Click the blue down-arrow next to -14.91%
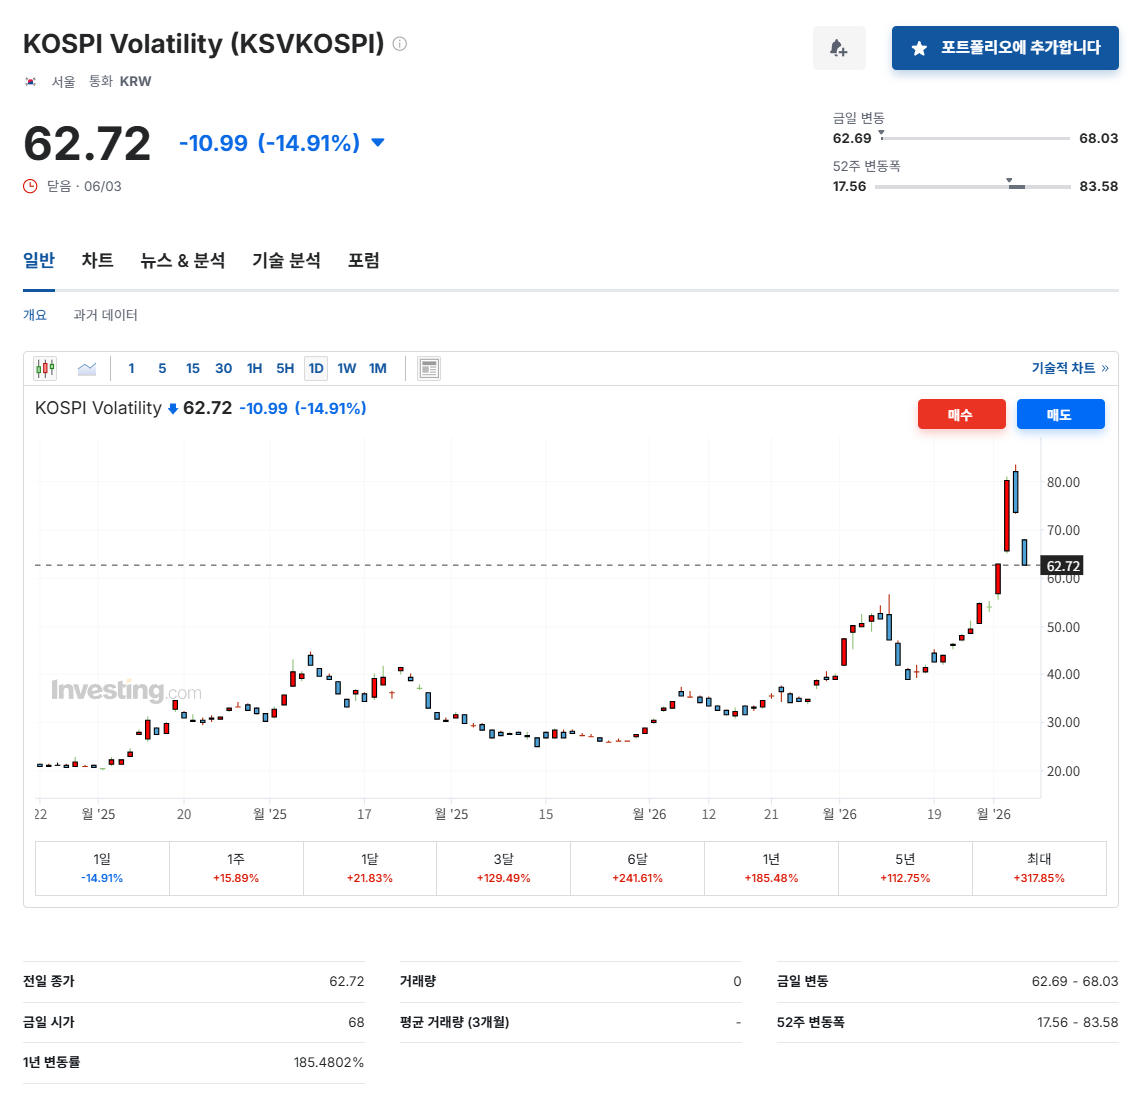Screen dimensions: 1137x1097 pyautogui.click(x=378, y=142)
